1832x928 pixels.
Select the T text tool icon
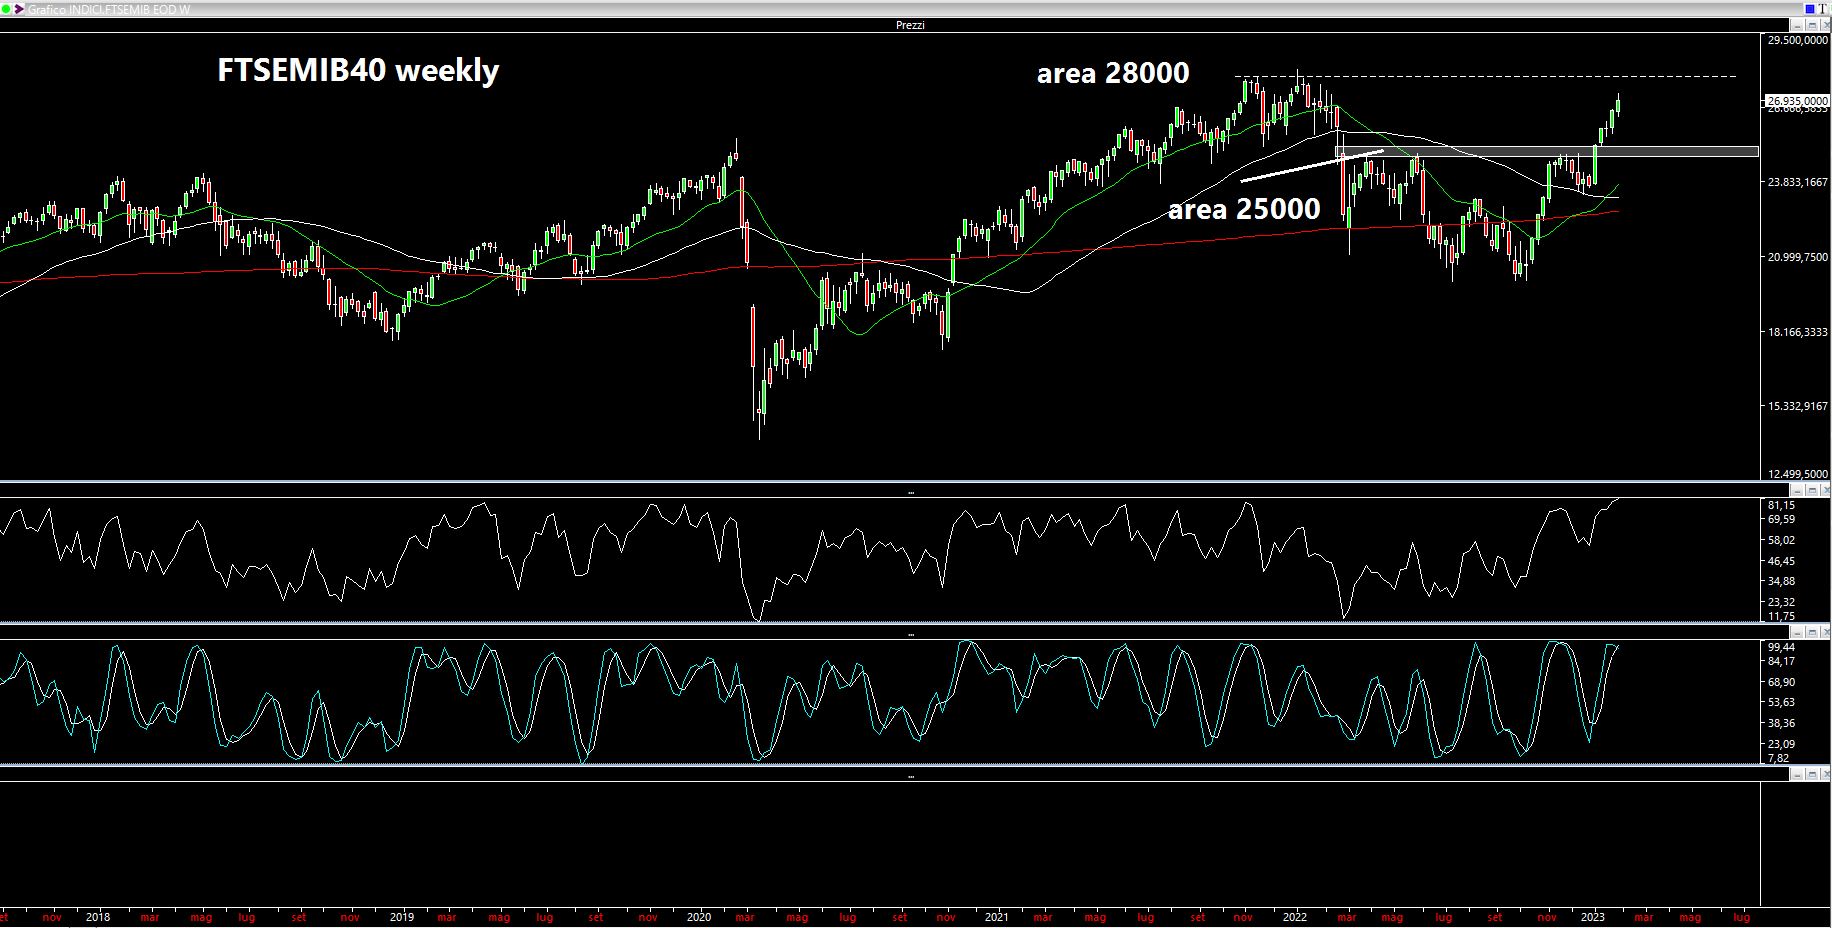click(x=1822, y=9)
